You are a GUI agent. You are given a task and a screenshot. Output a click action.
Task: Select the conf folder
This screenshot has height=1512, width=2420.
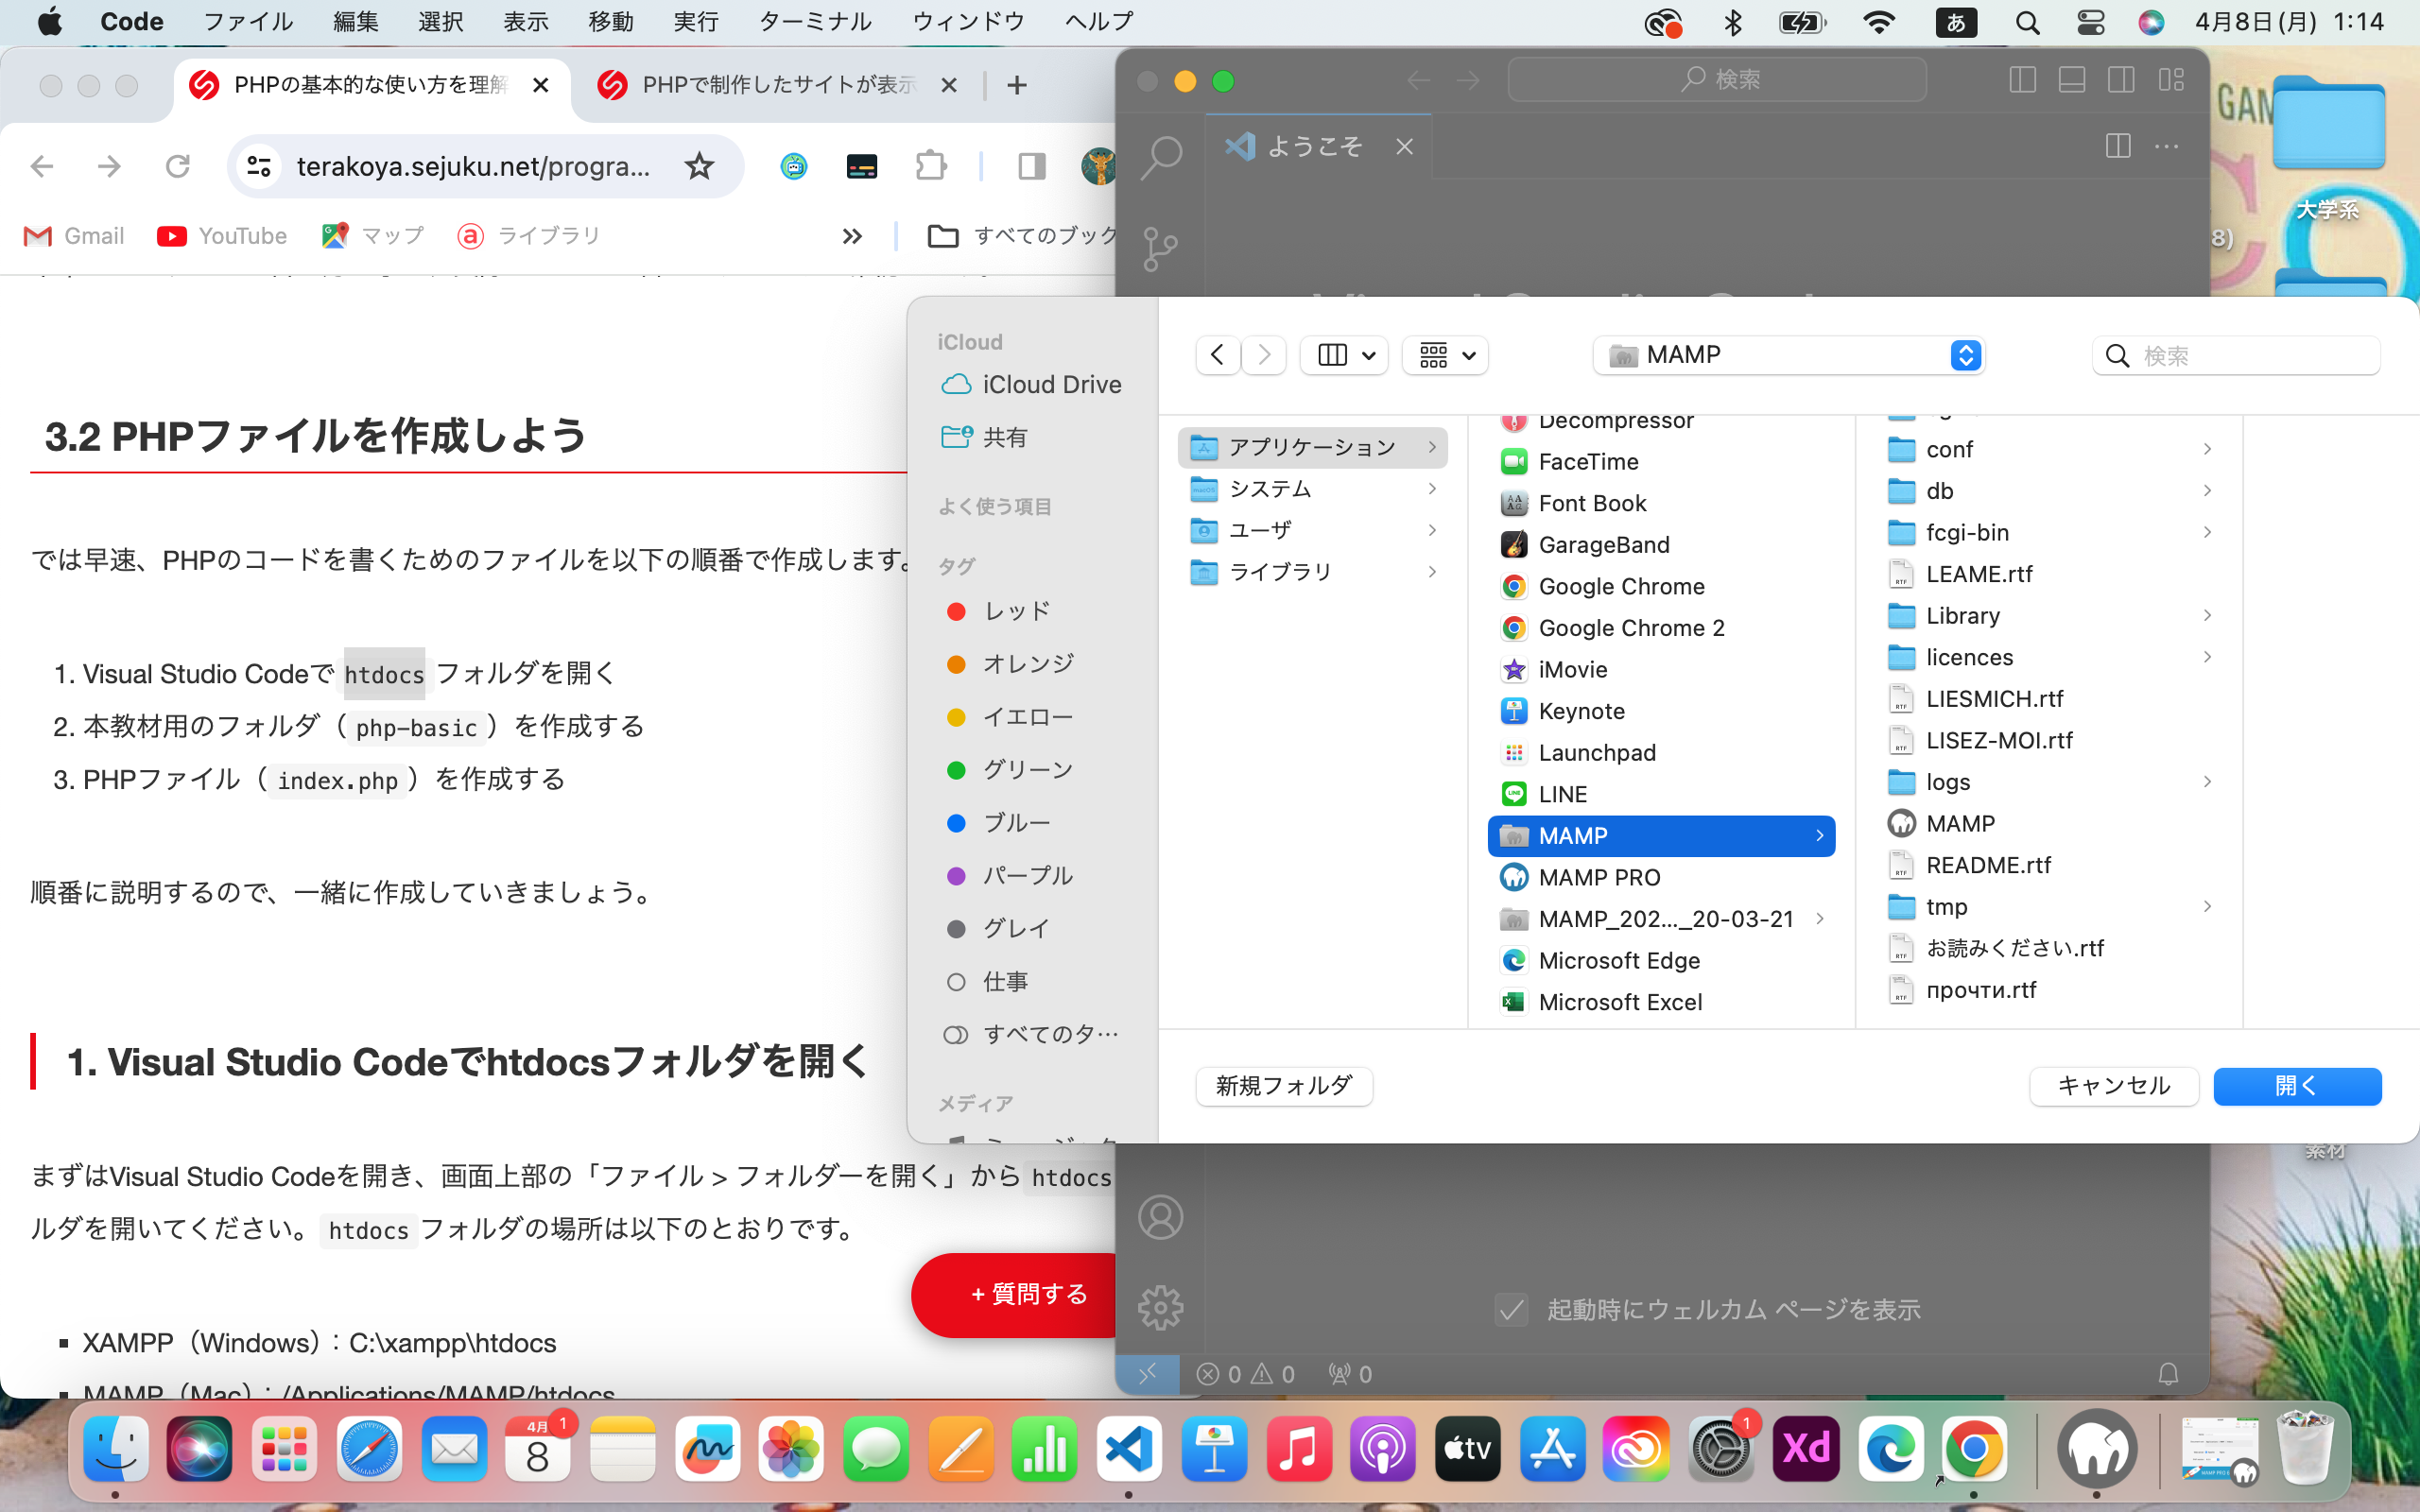point(2050,449)
